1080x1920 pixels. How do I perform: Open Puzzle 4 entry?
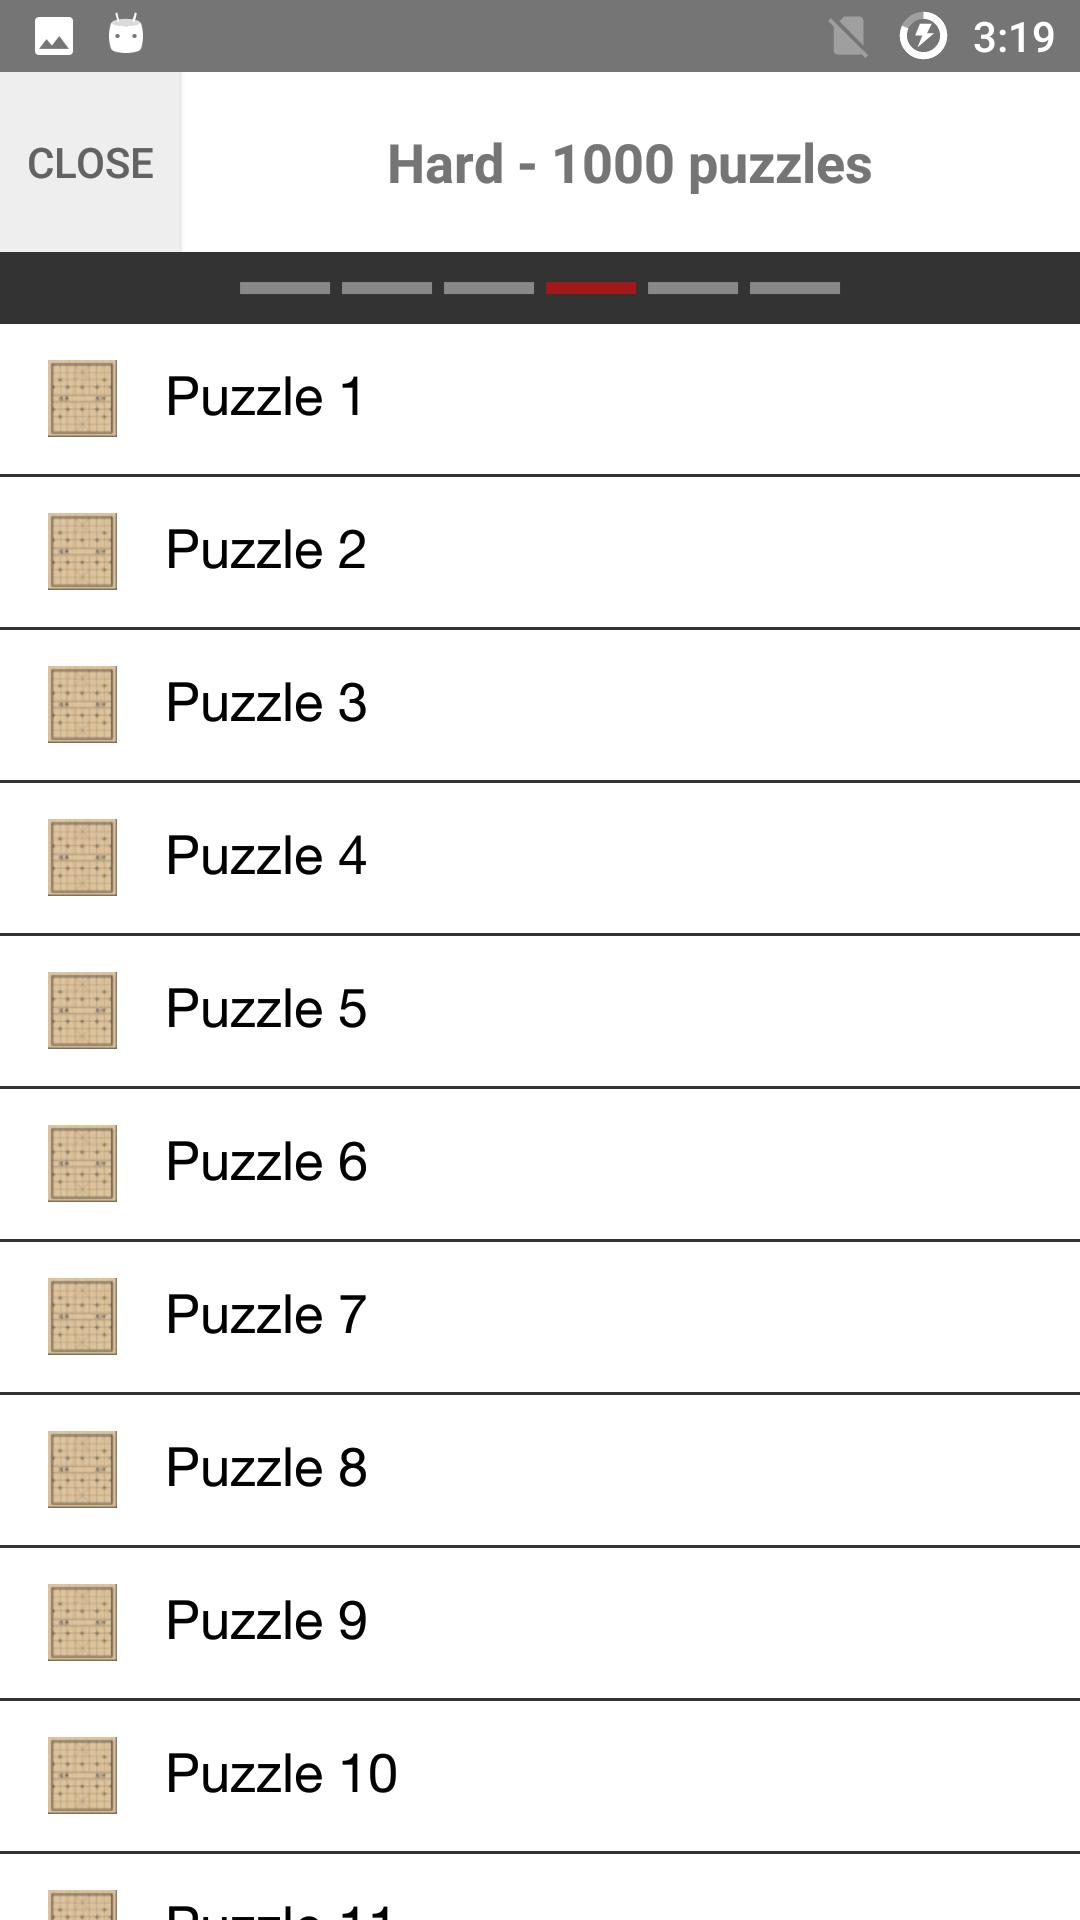tap(266, 856)
